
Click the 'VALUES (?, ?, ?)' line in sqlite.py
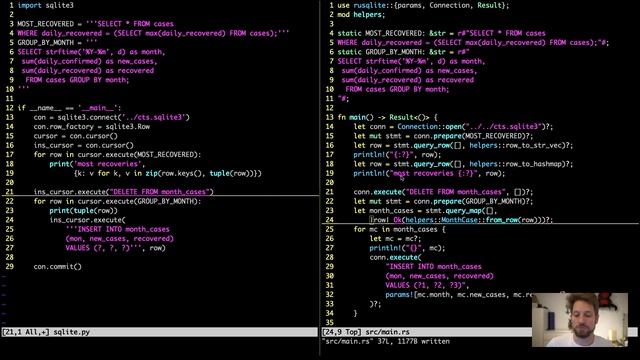[116, 248]
